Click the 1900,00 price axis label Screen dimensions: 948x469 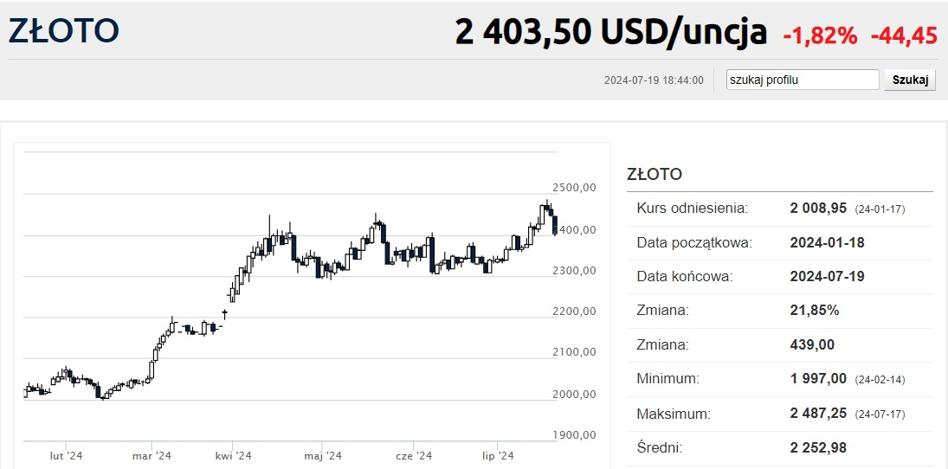(x=574, y=435)
